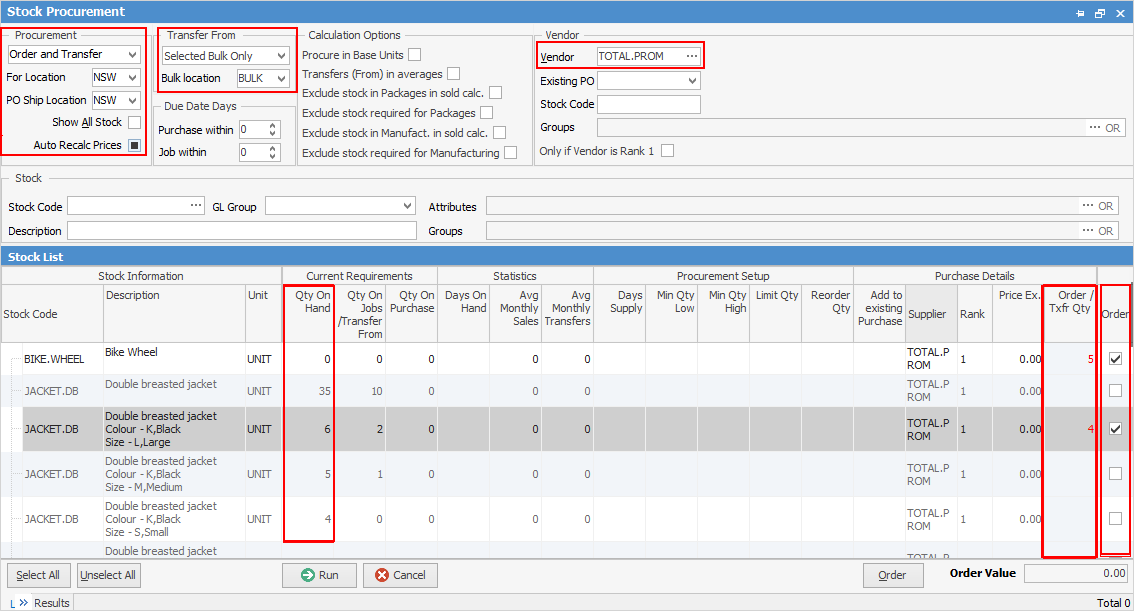The height and width of the screenshot is (611, 1134).
Task: Uncheck Order box for BIKE.WHEEL row
Action: 1115,359
